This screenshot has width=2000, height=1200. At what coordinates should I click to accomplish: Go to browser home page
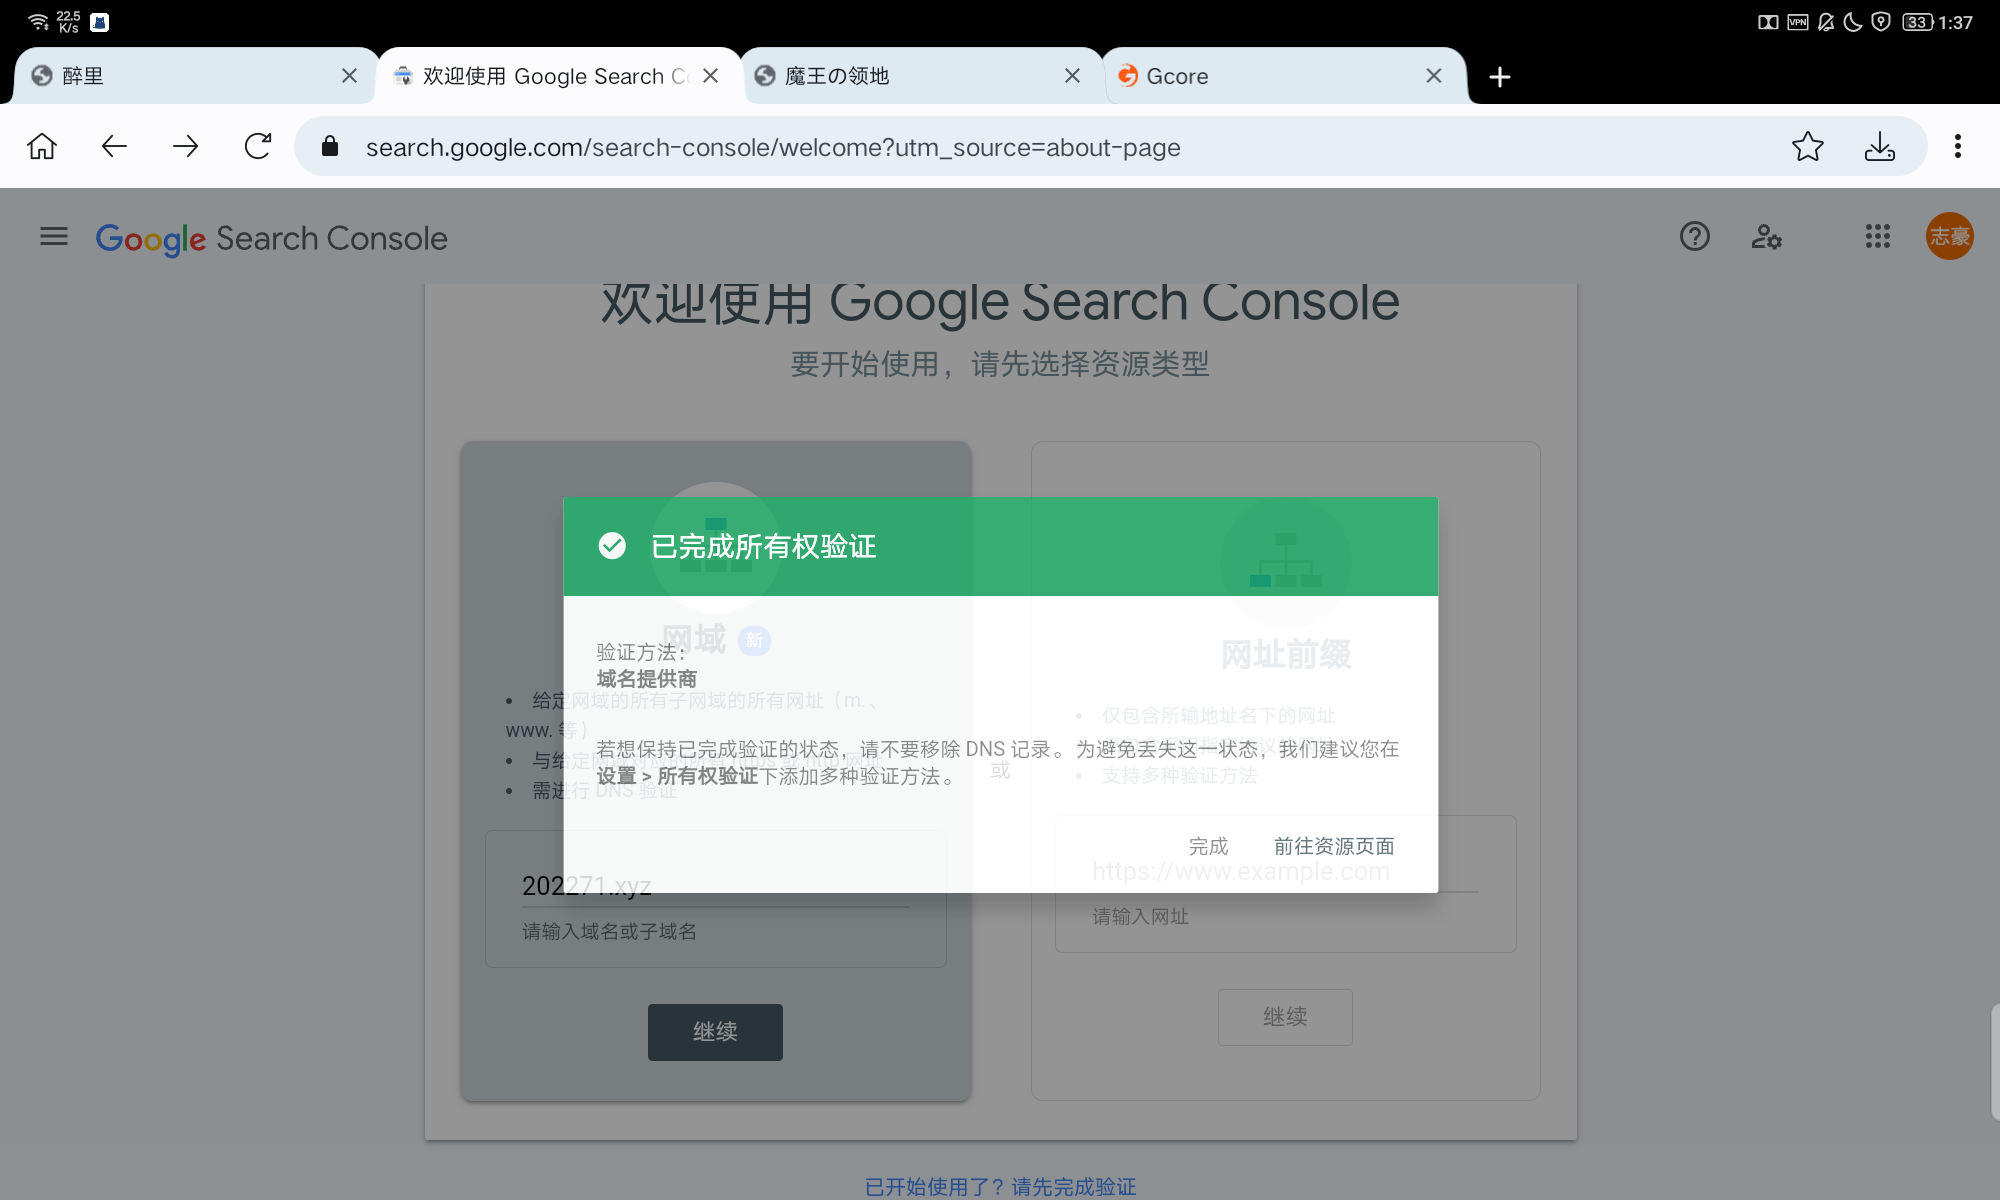click(42, 147)
